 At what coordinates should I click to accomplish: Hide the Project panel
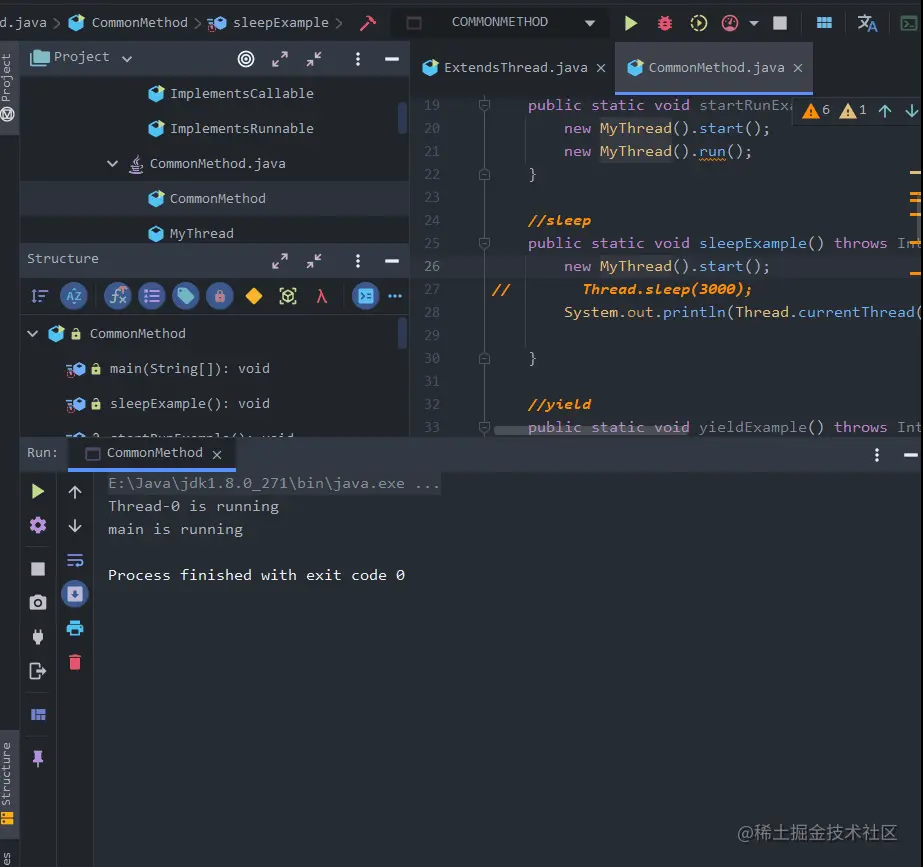[392, 59]
